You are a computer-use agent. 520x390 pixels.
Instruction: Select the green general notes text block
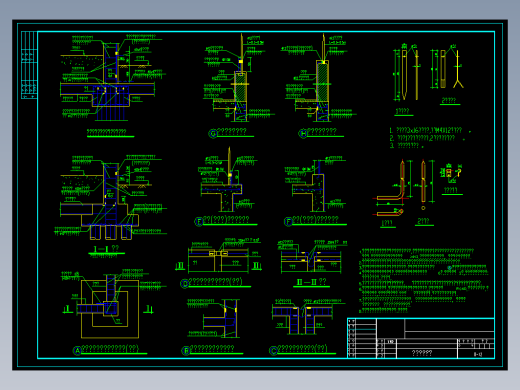424,281
